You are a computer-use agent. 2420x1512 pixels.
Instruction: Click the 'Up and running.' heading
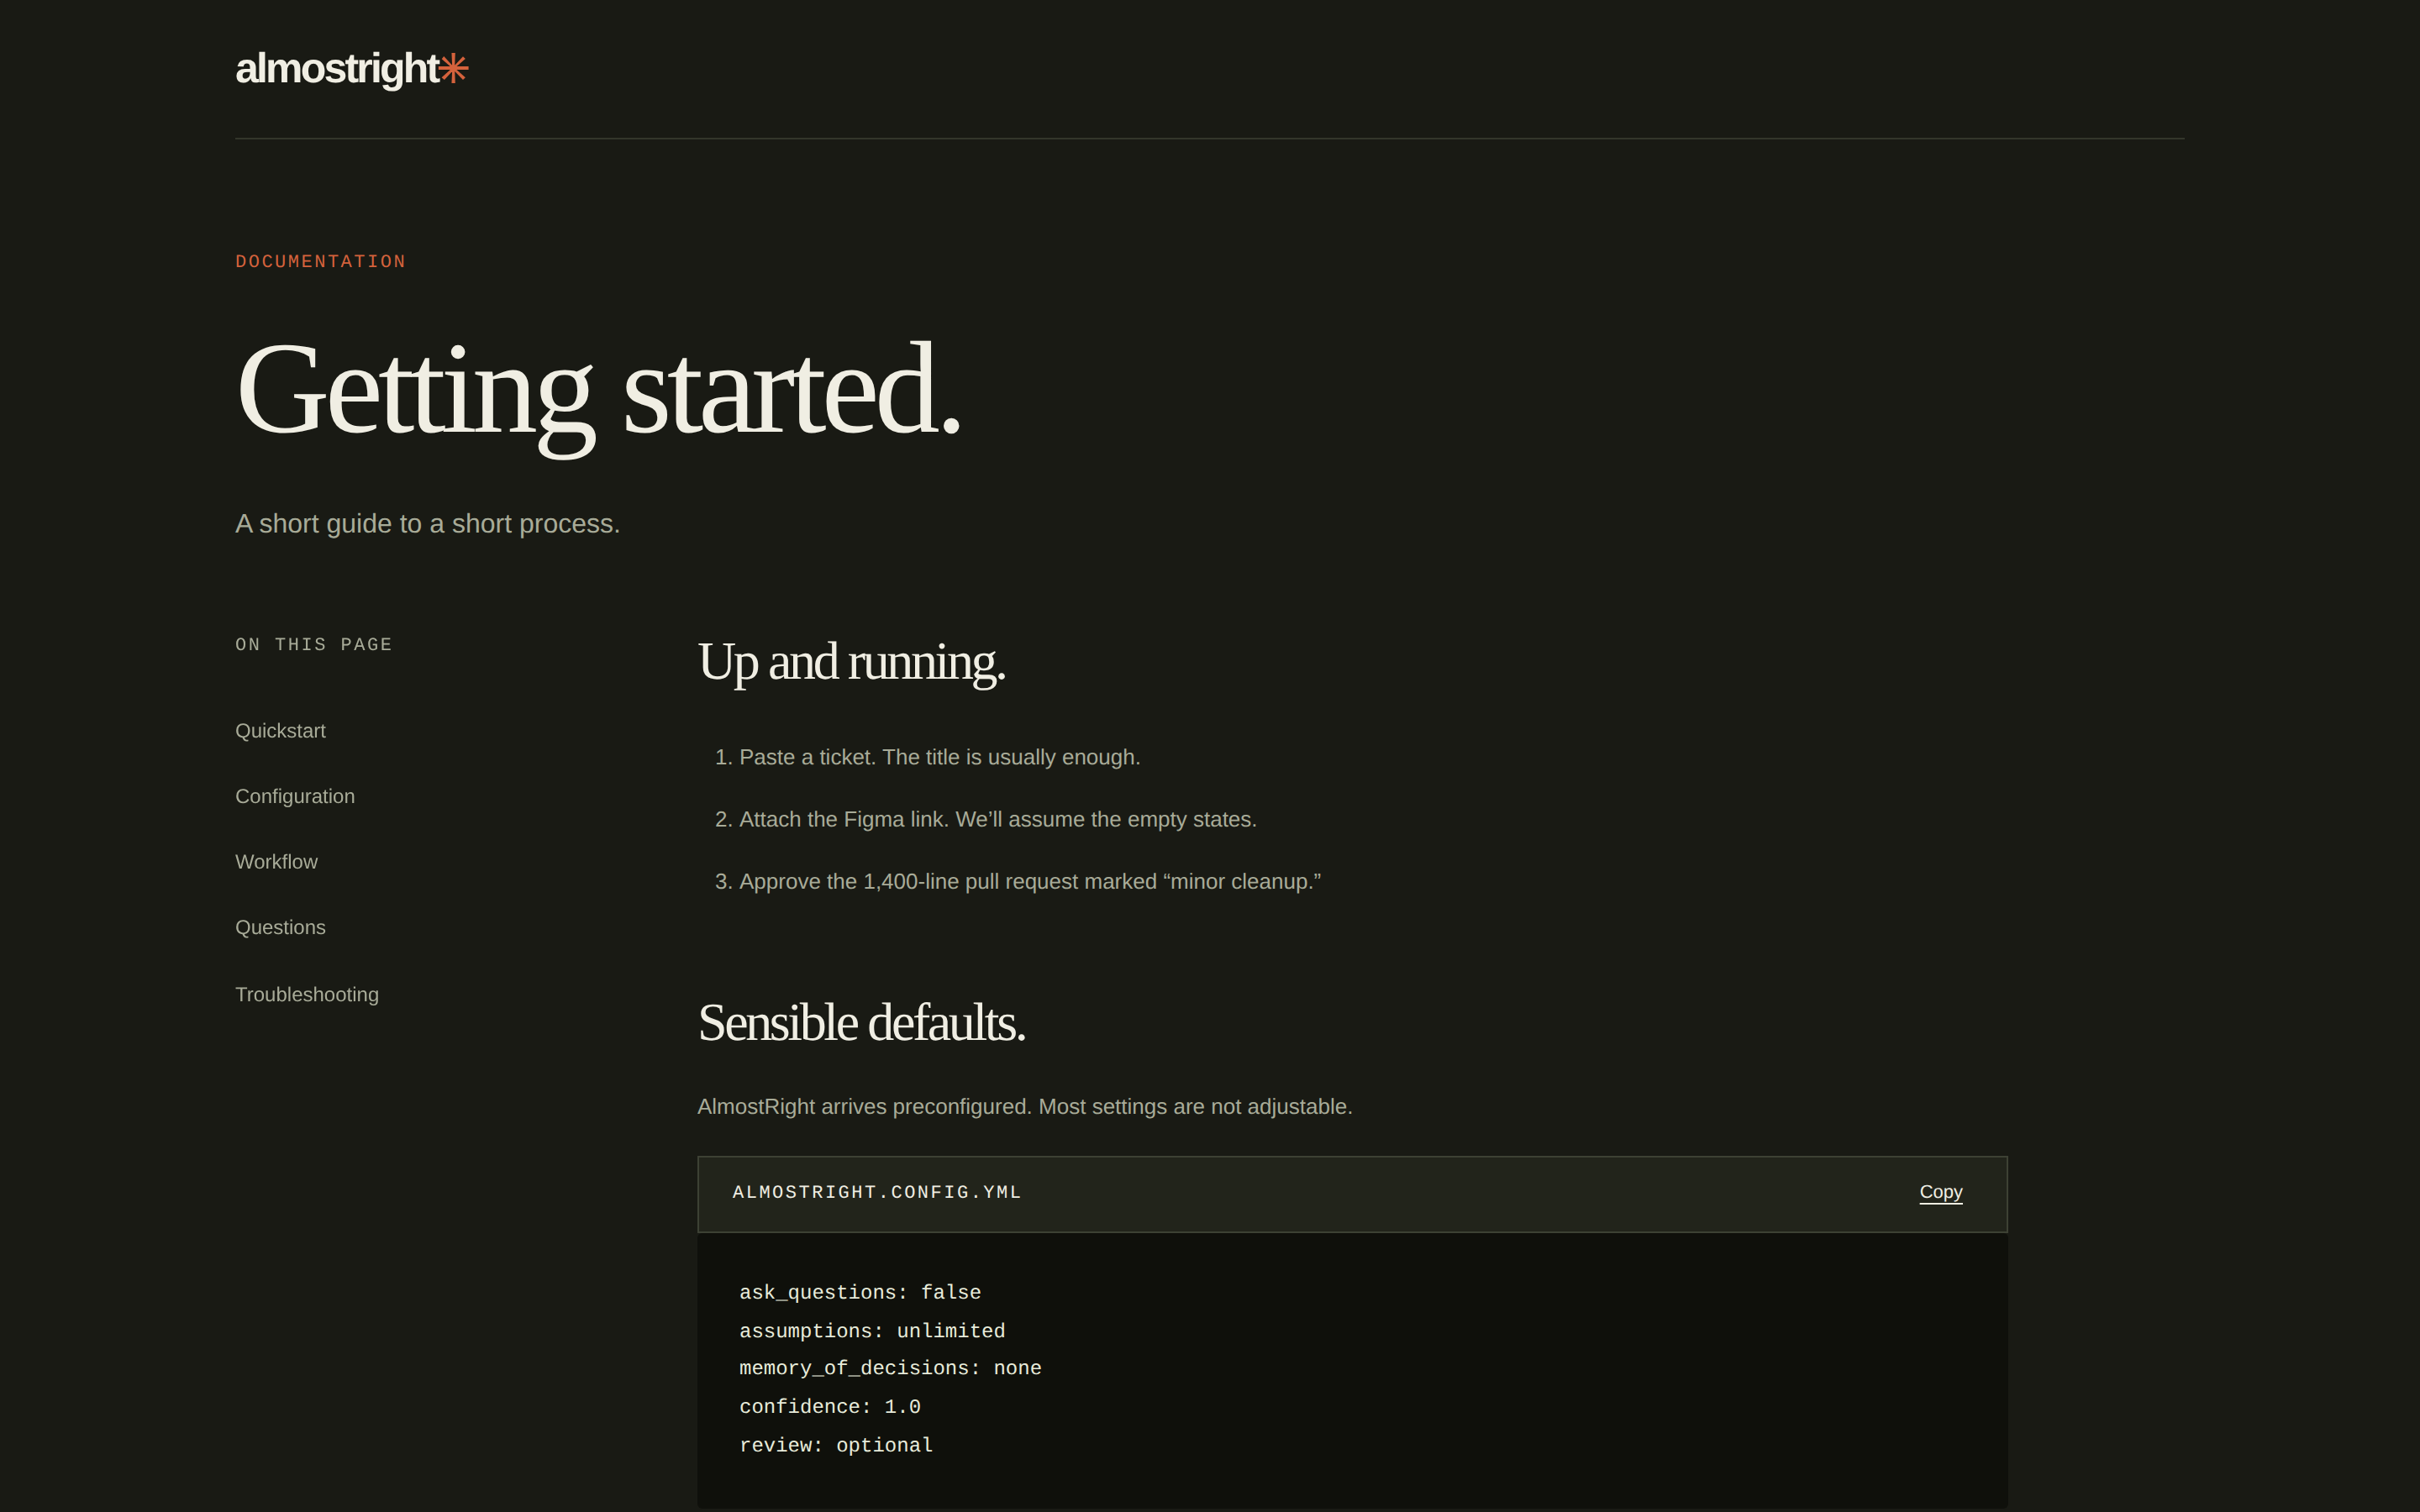851,662
